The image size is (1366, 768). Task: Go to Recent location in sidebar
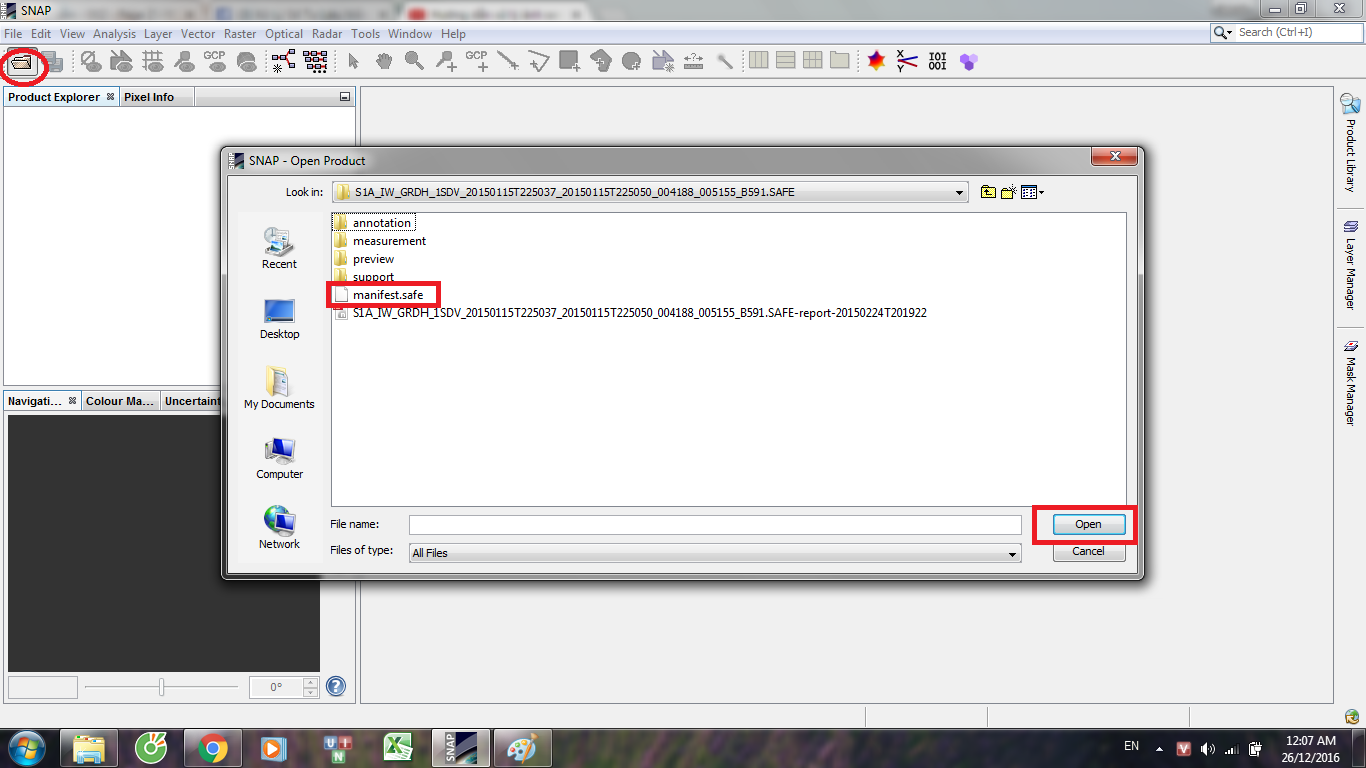click(279, 248)
